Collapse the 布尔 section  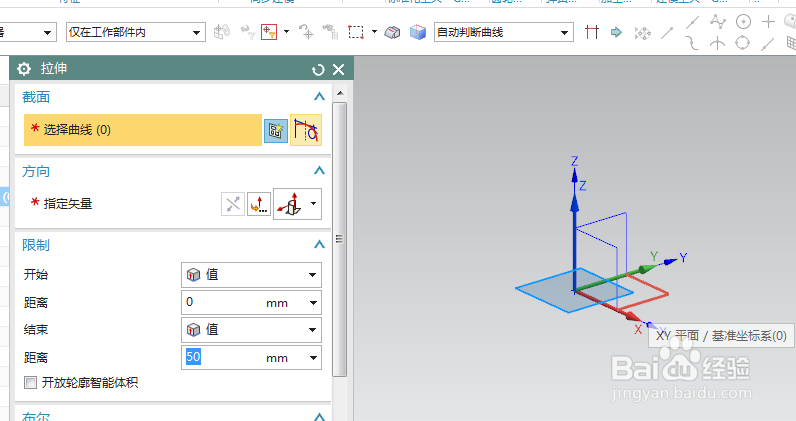[319, 416]
